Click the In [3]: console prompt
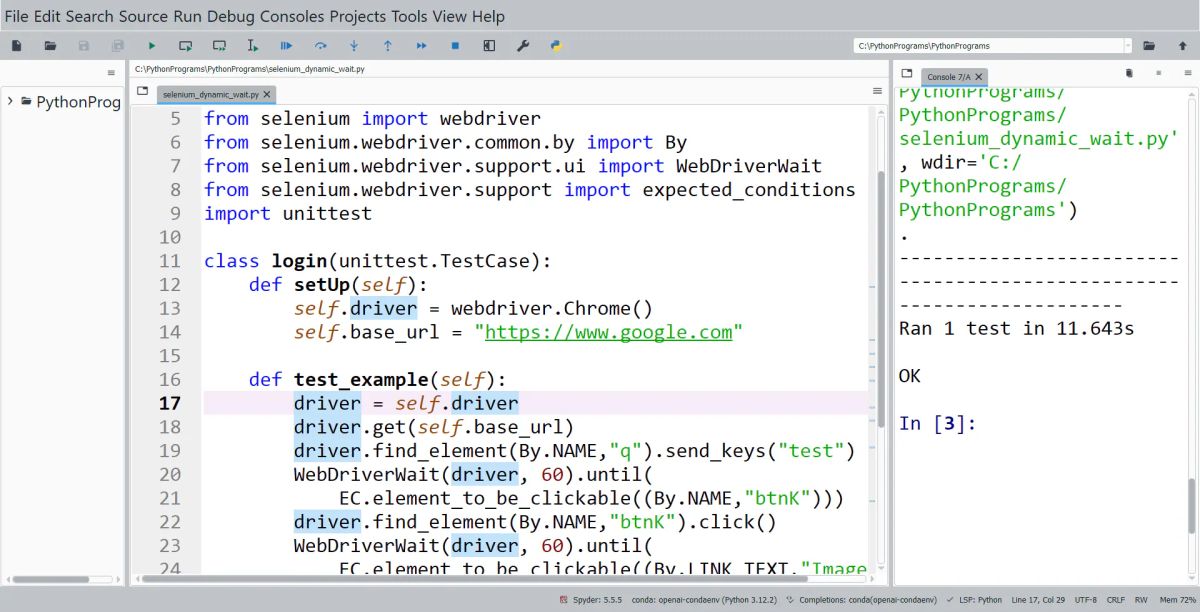Viewport: 1200px width, 612px height. tap(937, 423)
